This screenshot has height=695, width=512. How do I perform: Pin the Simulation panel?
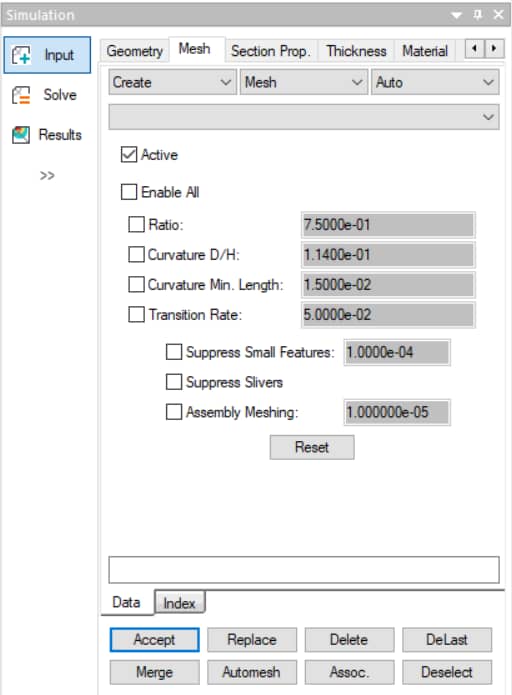tap(477, 15)
